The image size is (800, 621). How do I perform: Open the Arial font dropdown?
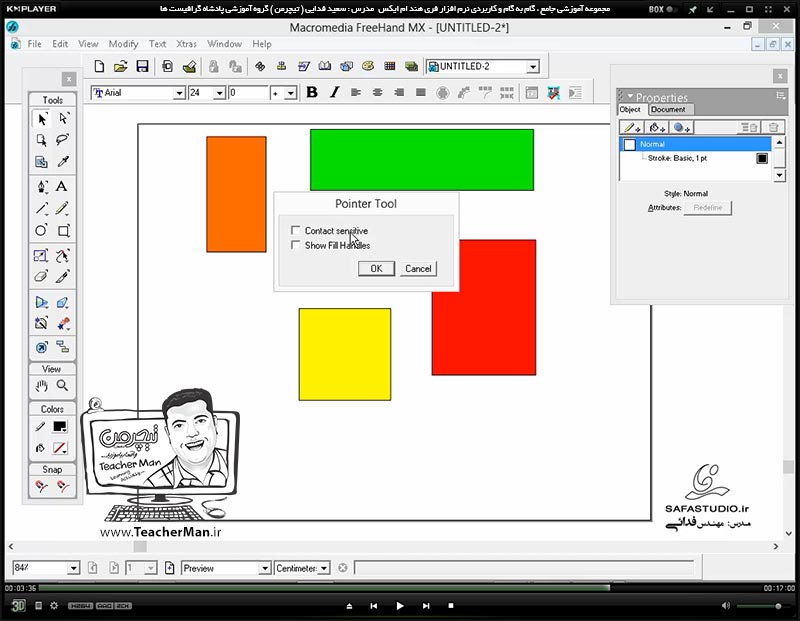(179, 93)
